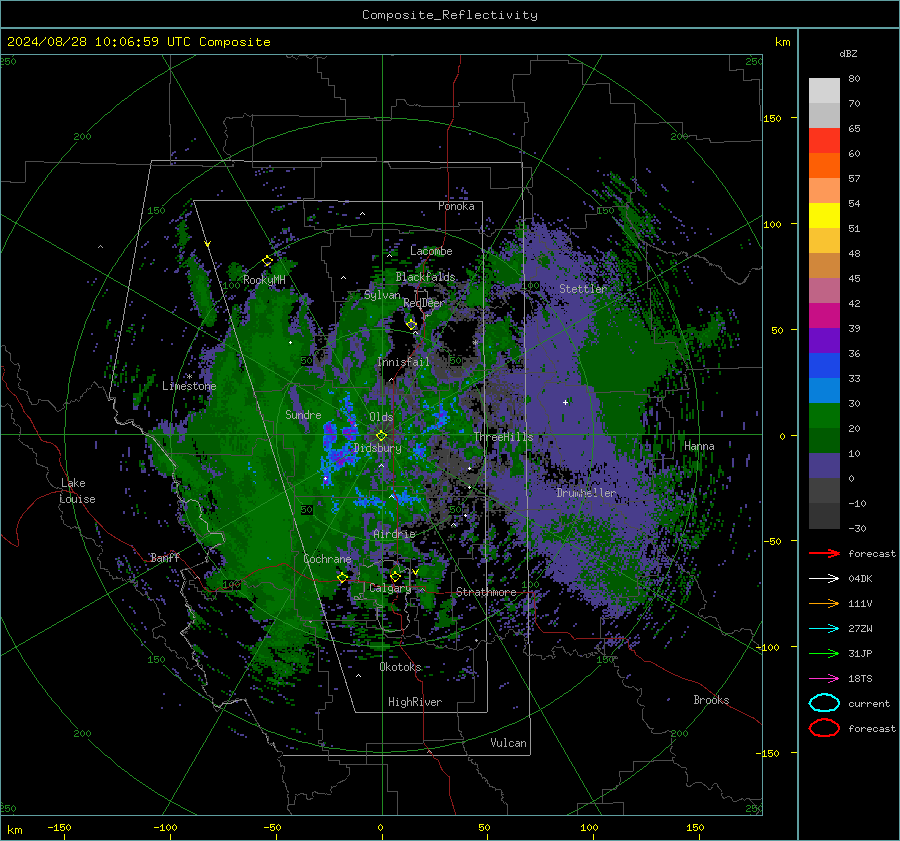Select the 20 dBZ green color swatch
The image size is (900, 841).
[824, 416]
